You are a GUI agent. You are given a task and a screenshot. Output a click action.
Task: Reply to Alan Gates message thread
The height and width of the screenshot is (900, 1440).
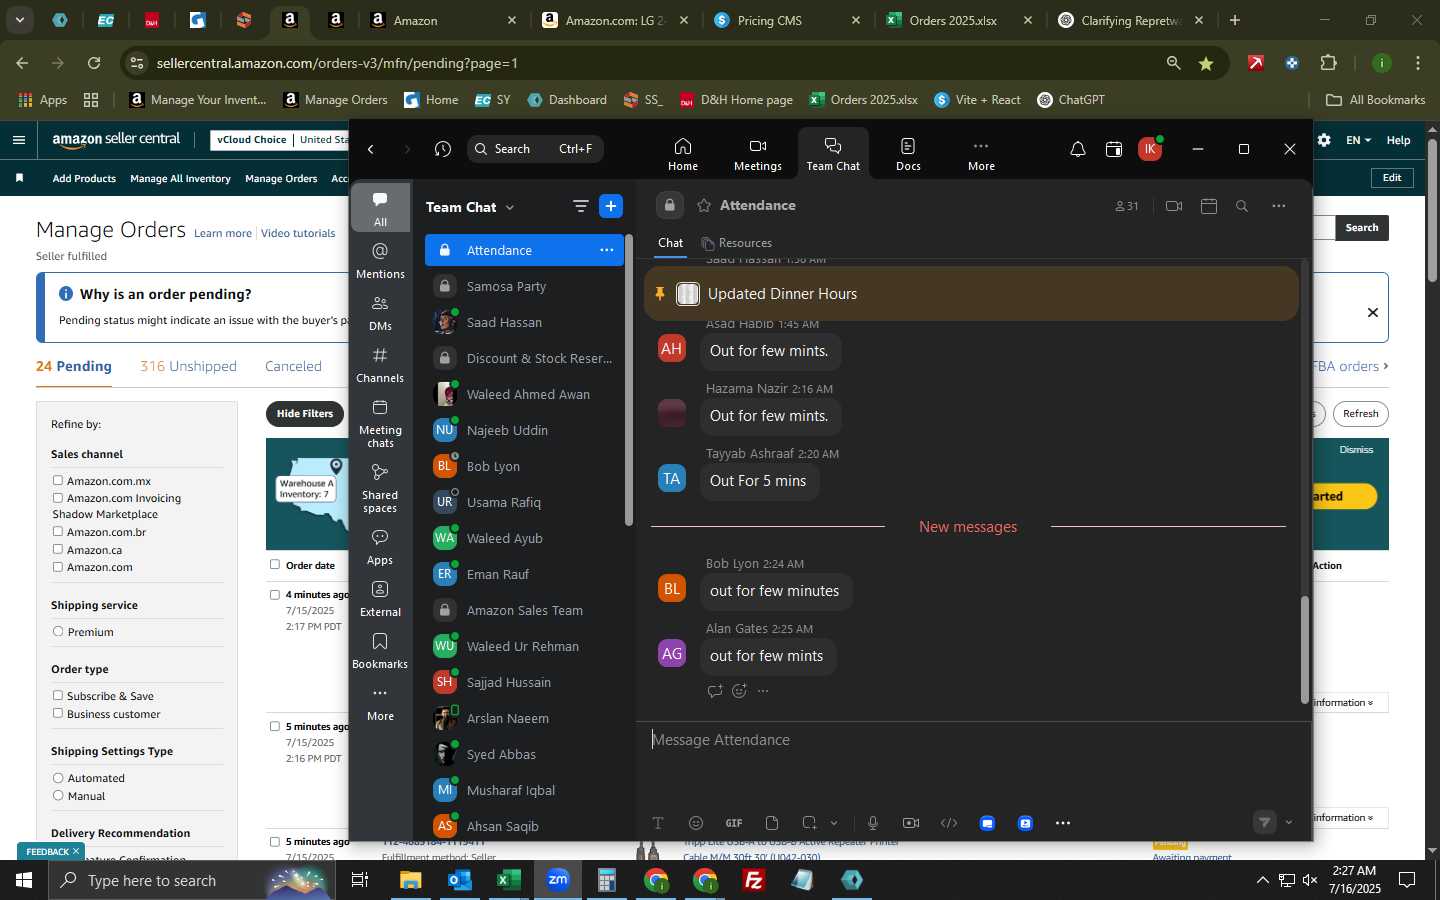coord(715,691)
